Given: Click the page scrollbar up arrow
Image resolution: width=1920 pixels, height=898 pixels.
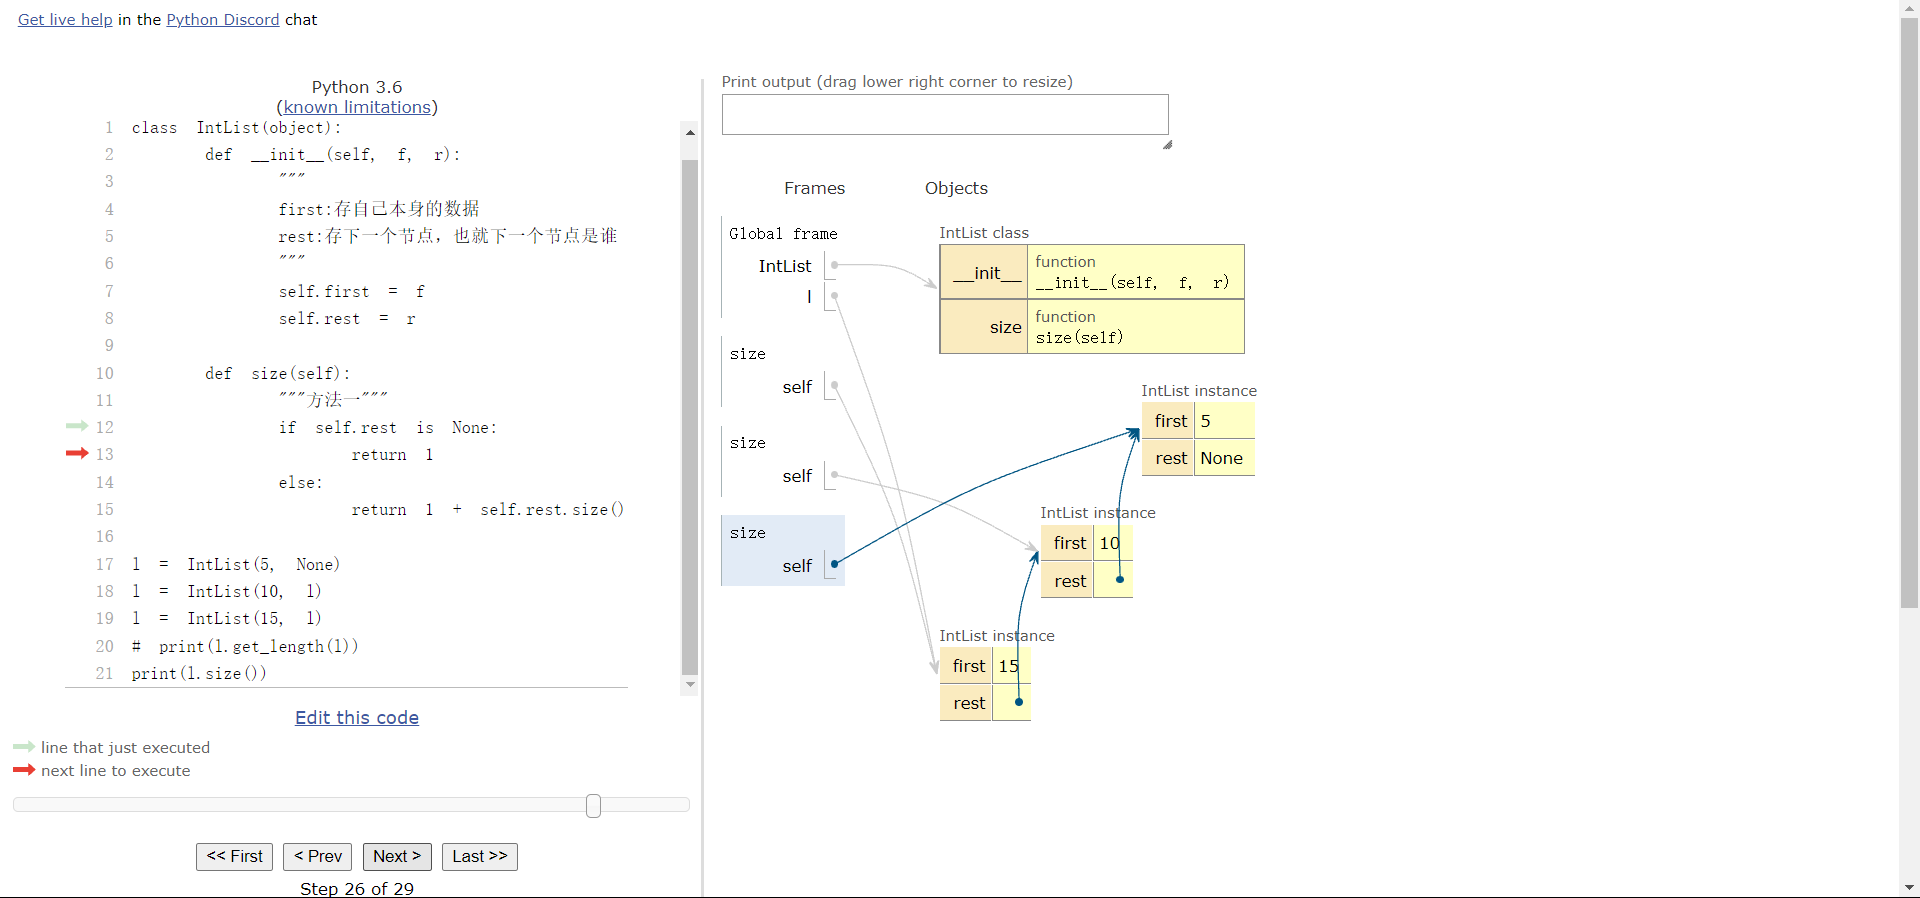Looking at the screenshot, I should tap(1910, 8).
